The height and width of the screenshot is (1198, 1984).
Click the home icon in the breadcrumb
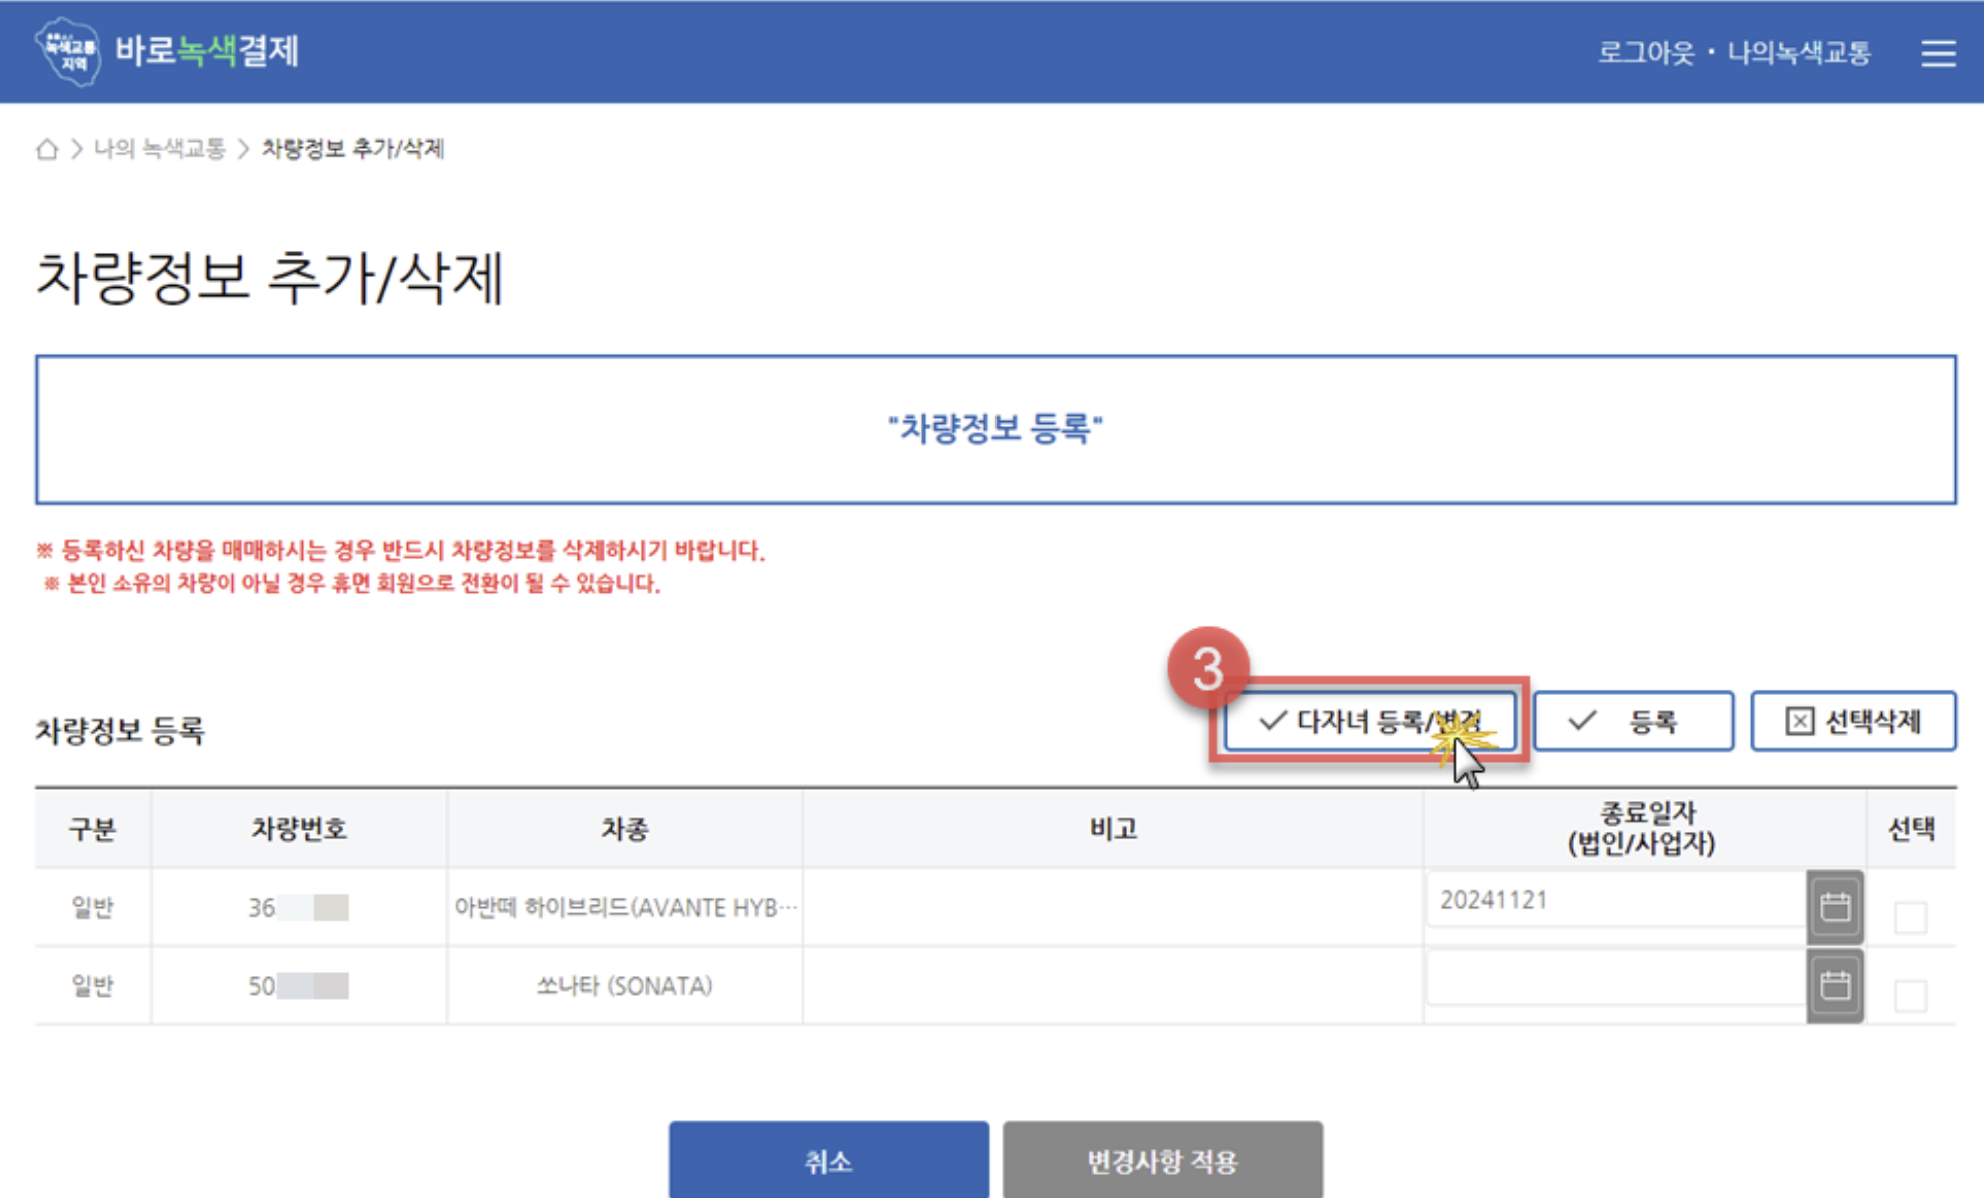(48, 148)
